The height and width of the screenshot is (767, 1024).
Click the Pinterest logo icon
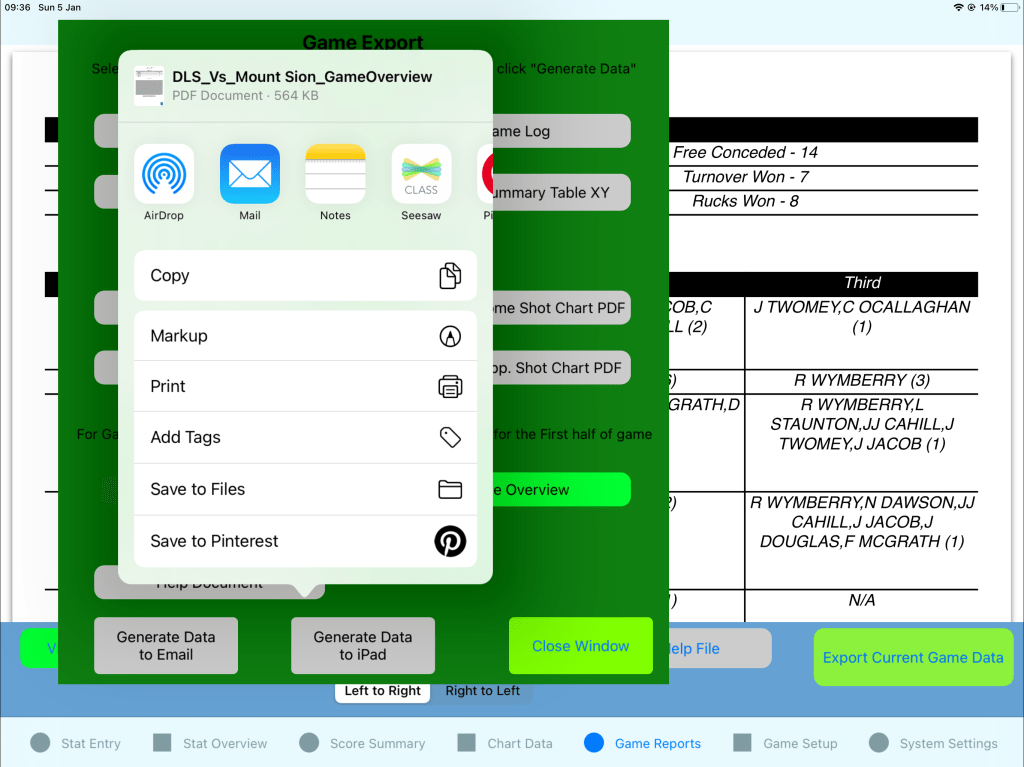[450, 541]
